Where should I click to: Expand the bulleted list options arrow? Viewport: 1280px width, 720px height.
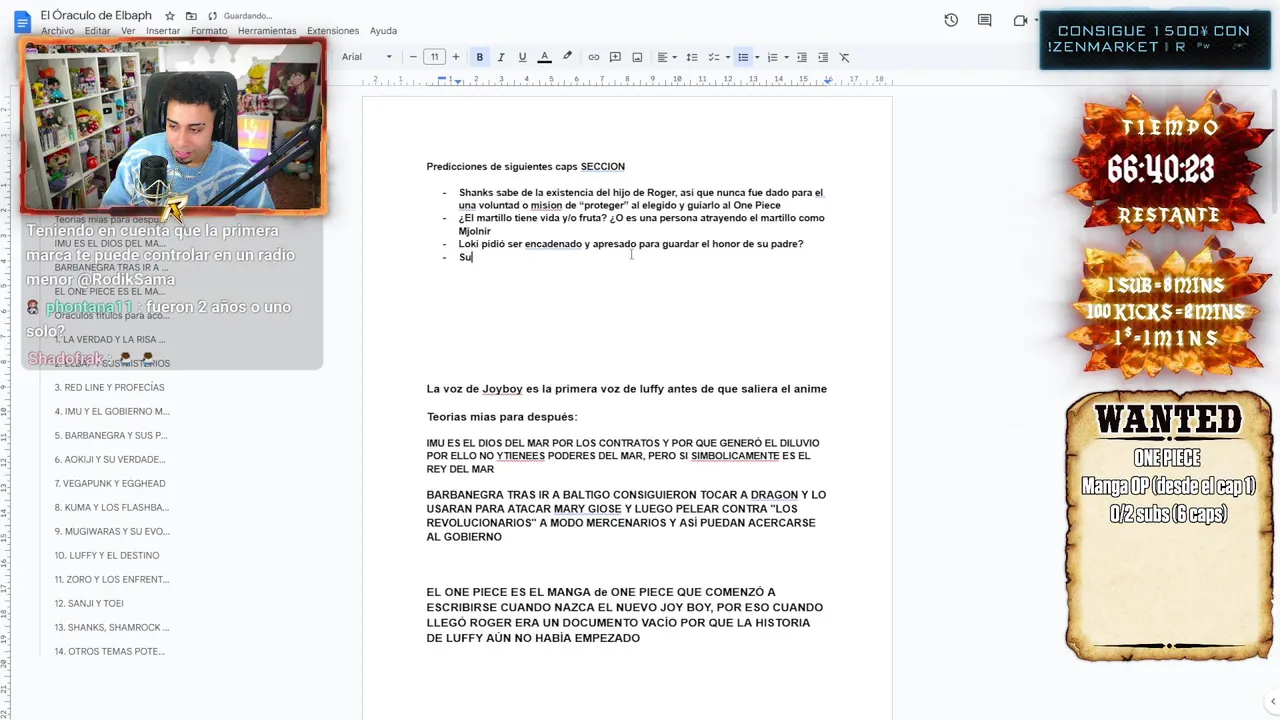757,57
